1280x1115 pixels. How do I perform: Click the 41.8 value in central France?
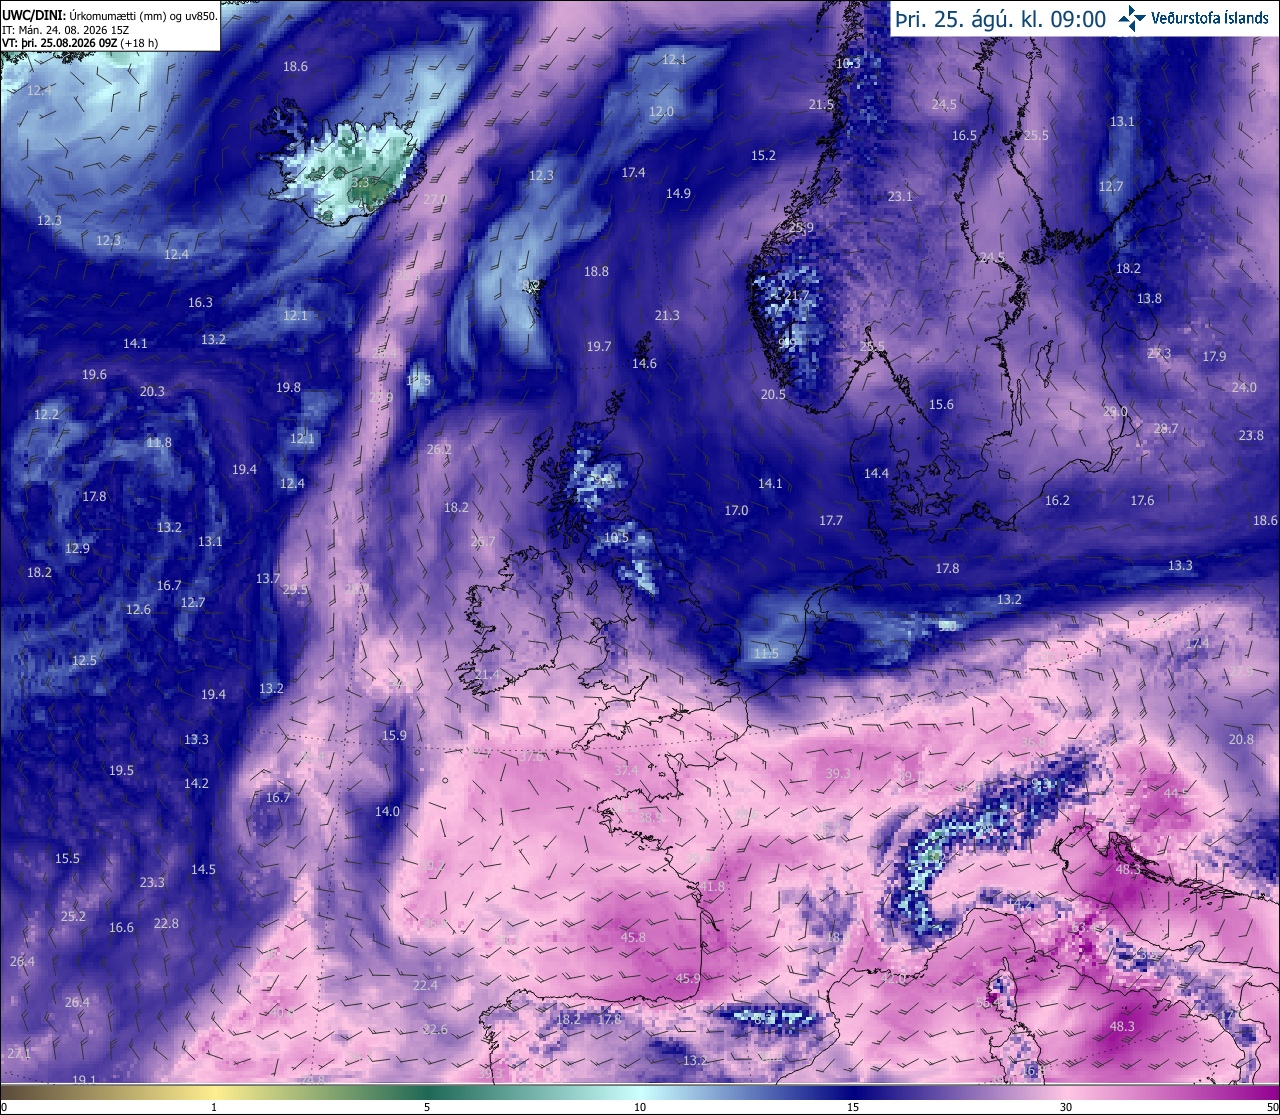tap(712, 887)
